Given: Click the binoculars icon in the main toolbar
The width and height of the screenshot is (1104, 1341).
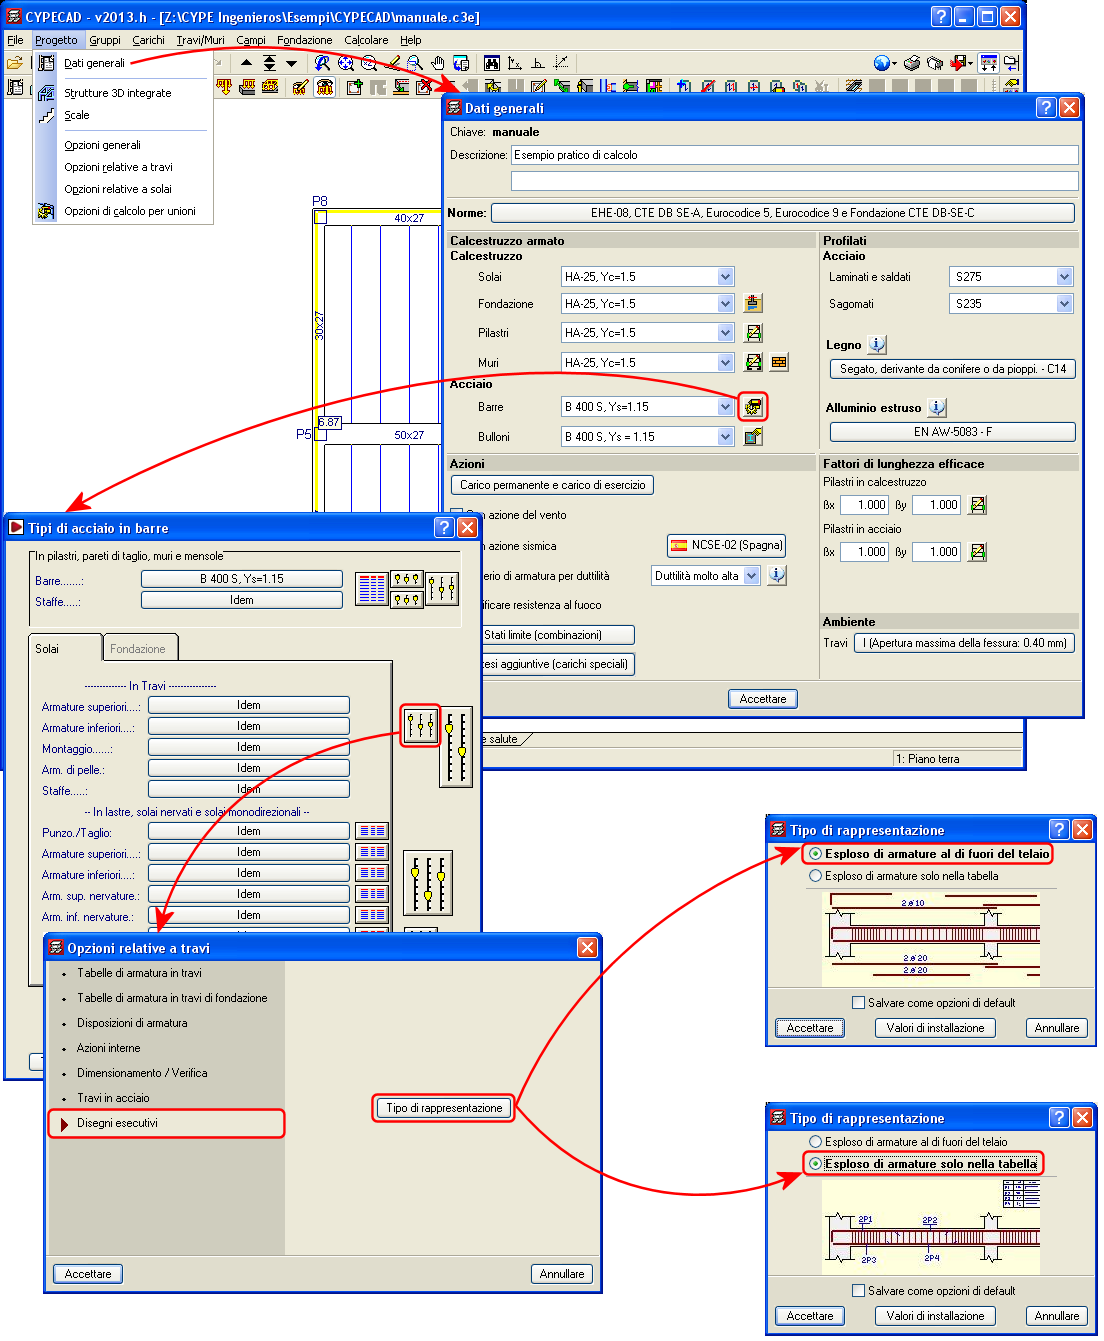Looking at the screenshot, I should (492, 63).
